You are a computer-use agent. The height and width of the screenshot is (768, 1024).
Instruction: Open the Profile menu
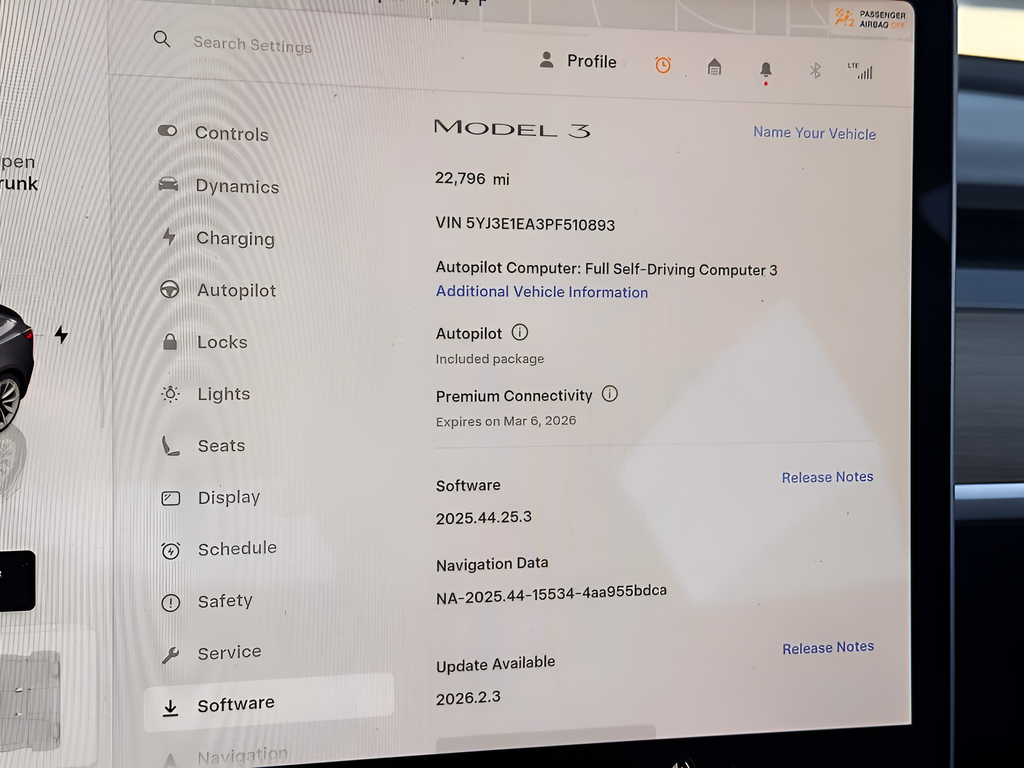(x=578, y=61)
